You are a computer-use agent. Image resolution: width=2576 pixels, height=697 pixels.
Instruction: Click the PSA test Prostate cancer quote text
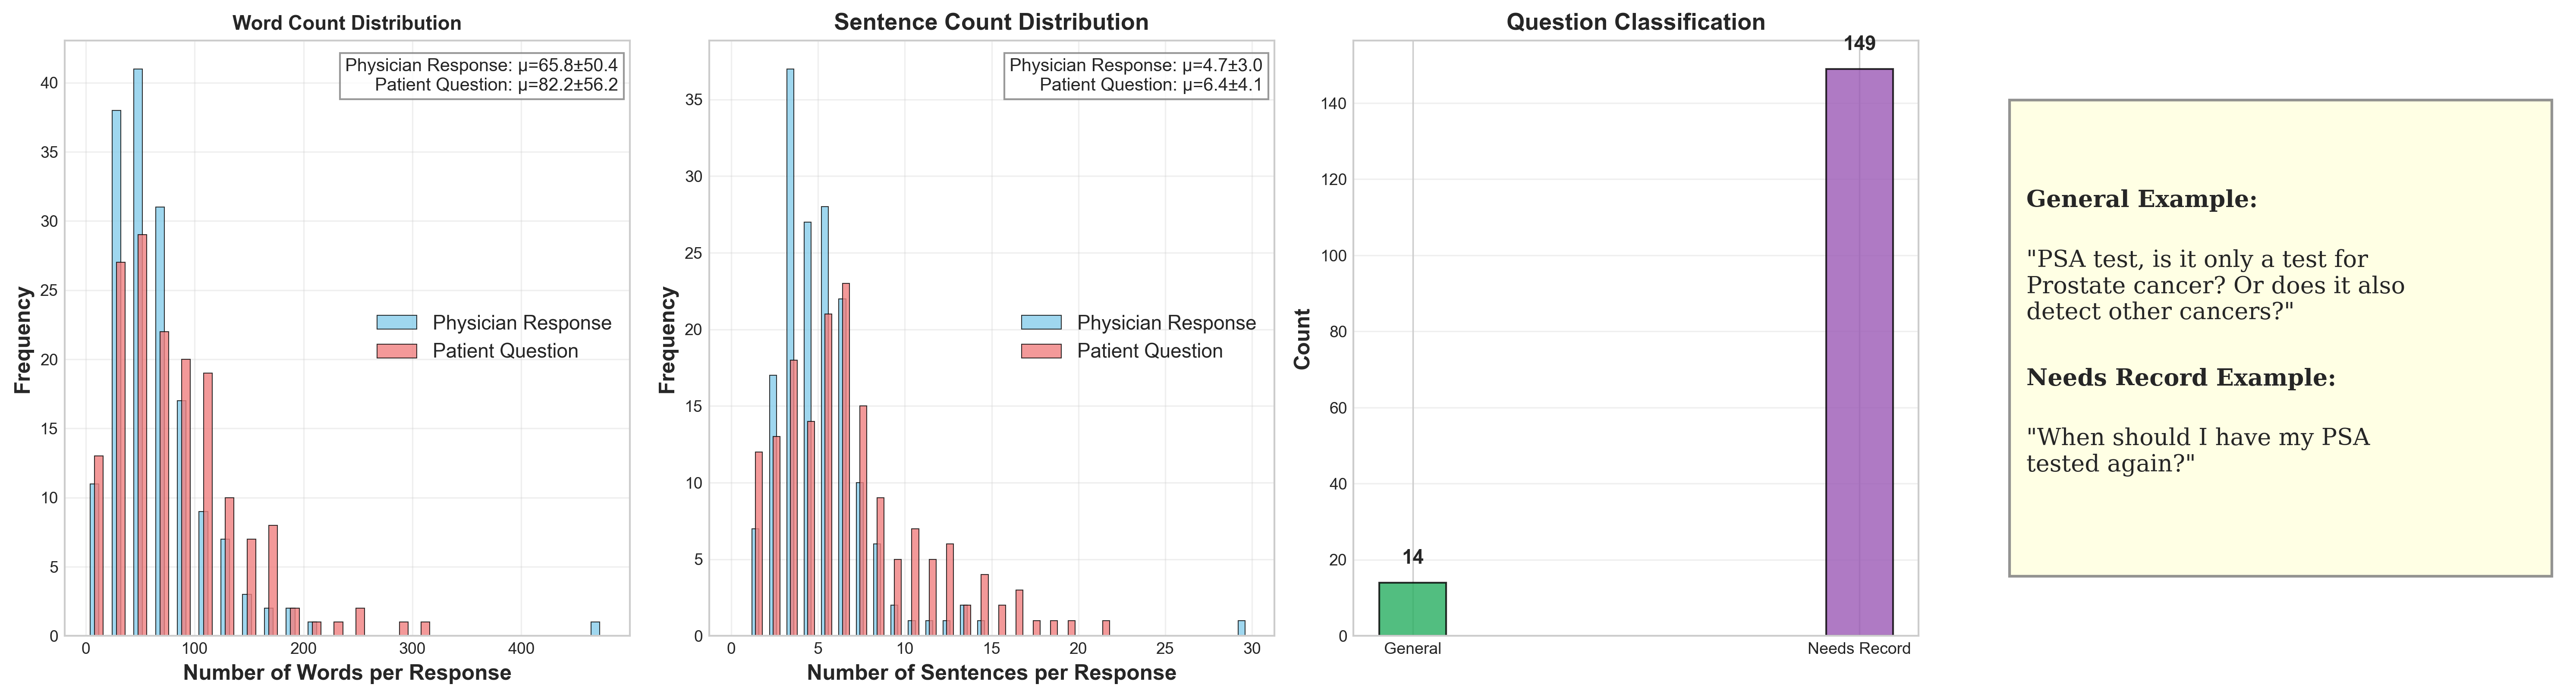[x=2214, y=286]
